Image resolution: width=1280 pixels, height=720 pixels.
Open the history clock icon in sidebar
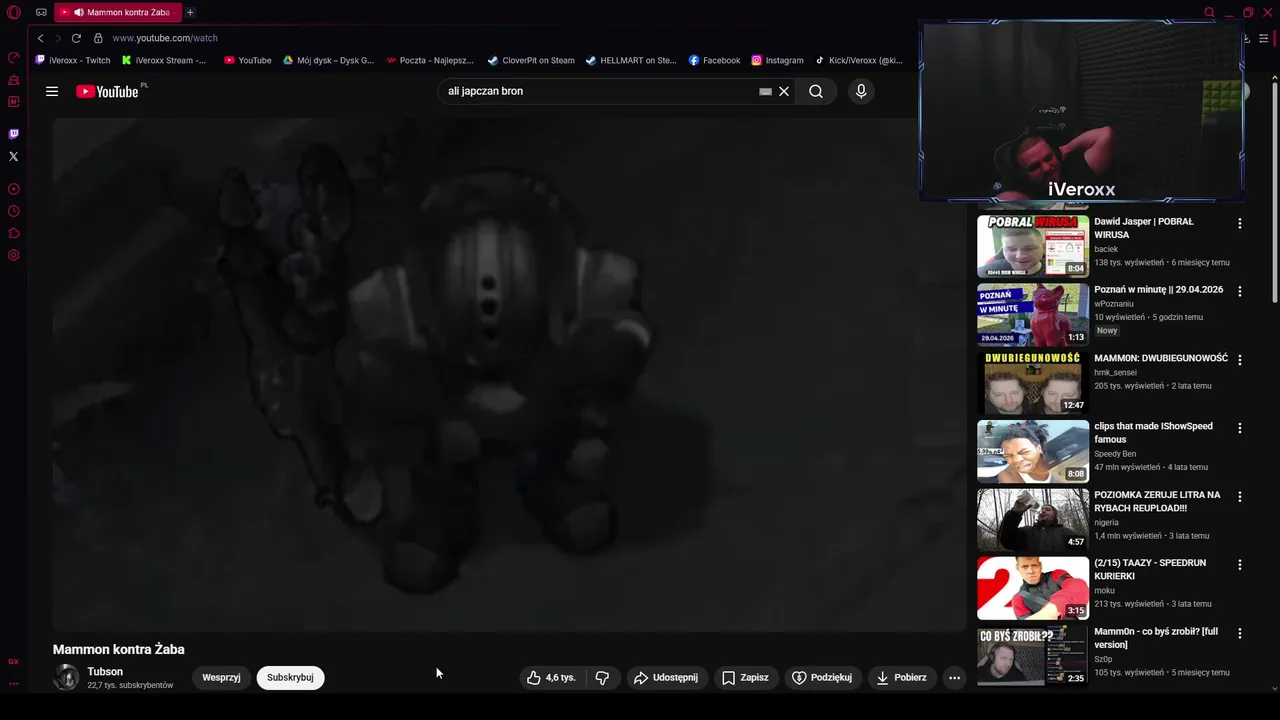pos(14,211)
